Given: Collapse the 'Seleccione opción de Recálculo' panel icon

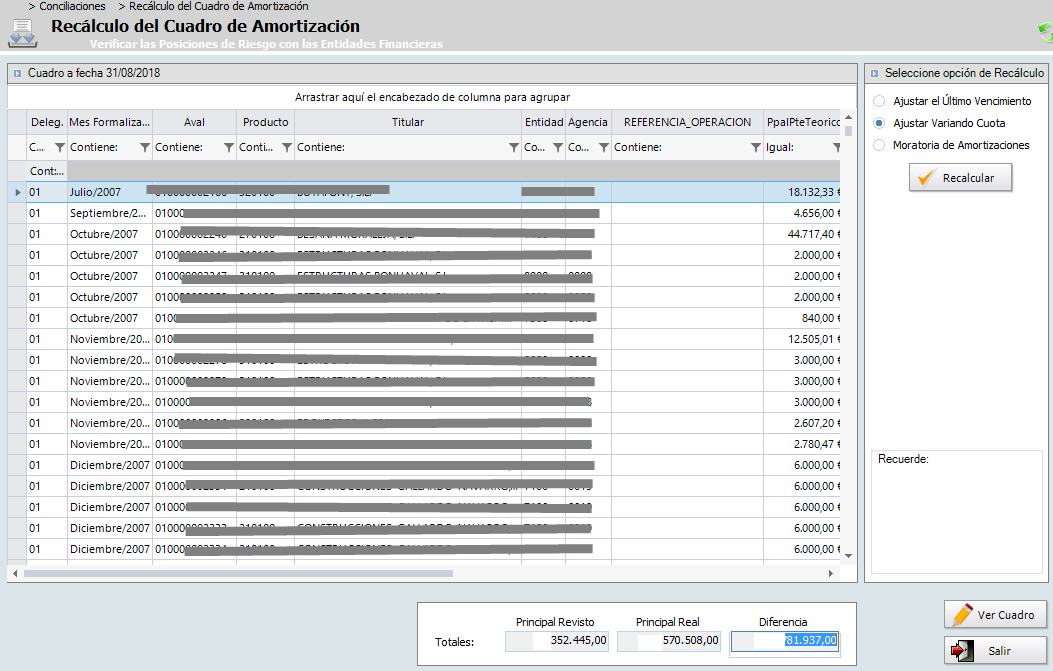Looking at the screenshot, I should (x=874, y=73).
